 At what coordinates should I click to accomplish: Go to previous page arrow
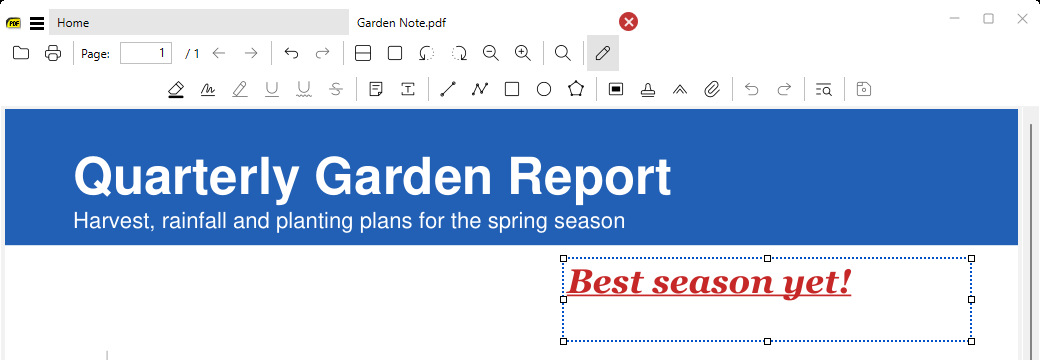(x=219, y=54)
